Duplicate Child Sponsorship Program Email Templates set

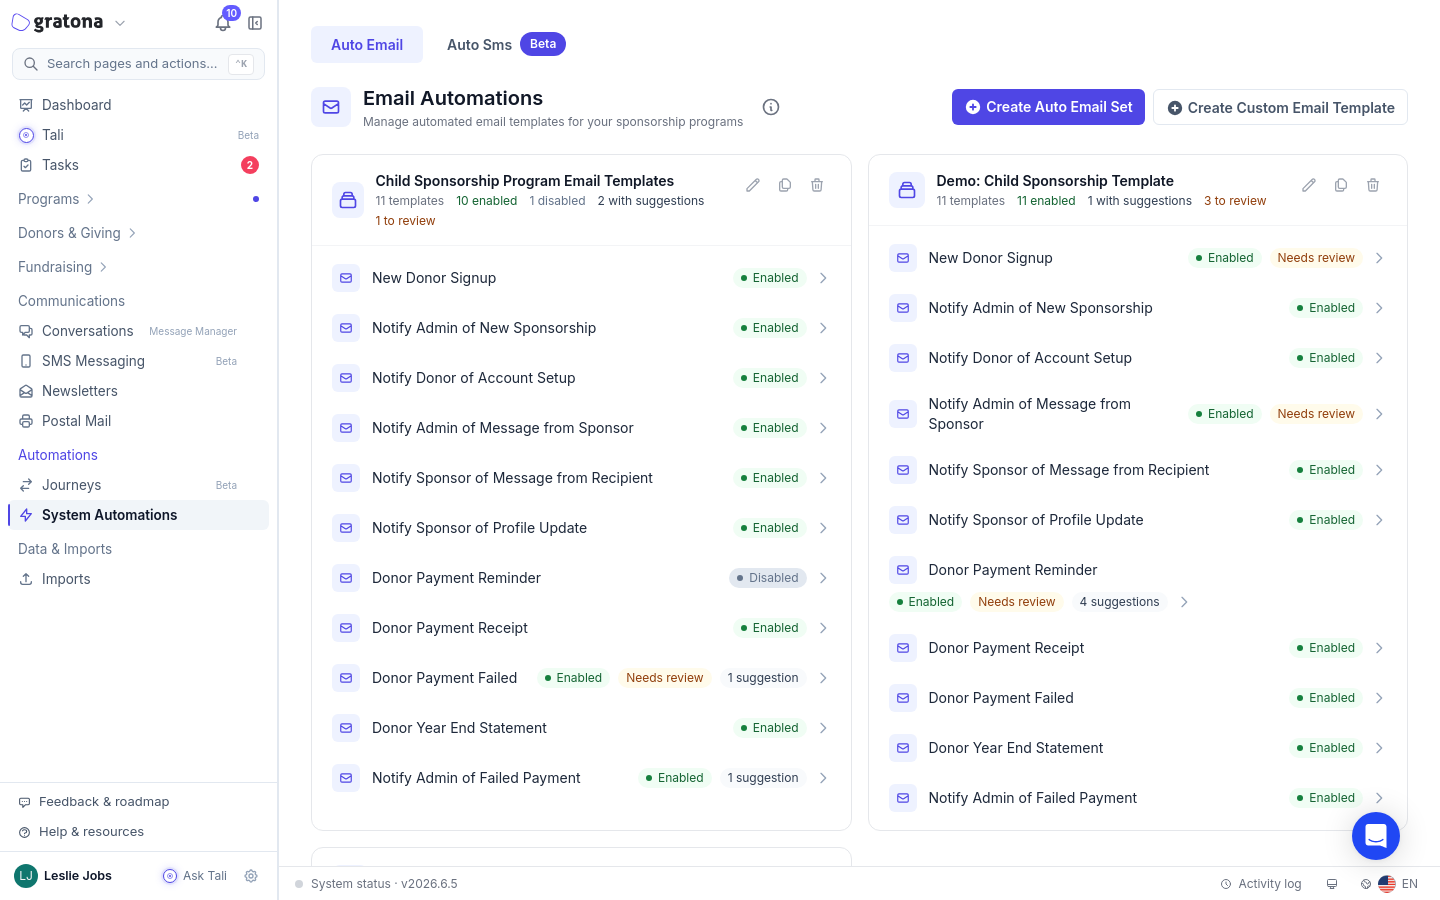click(x=785, y=185)
